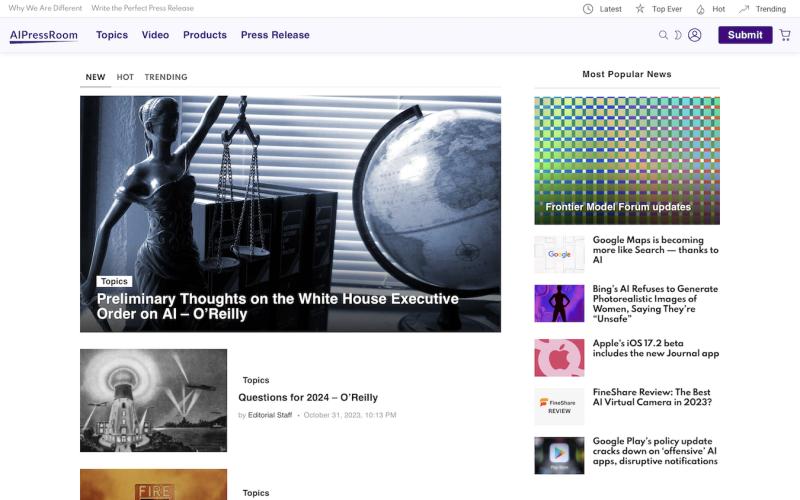Open Editorial Staff author link

270,415
